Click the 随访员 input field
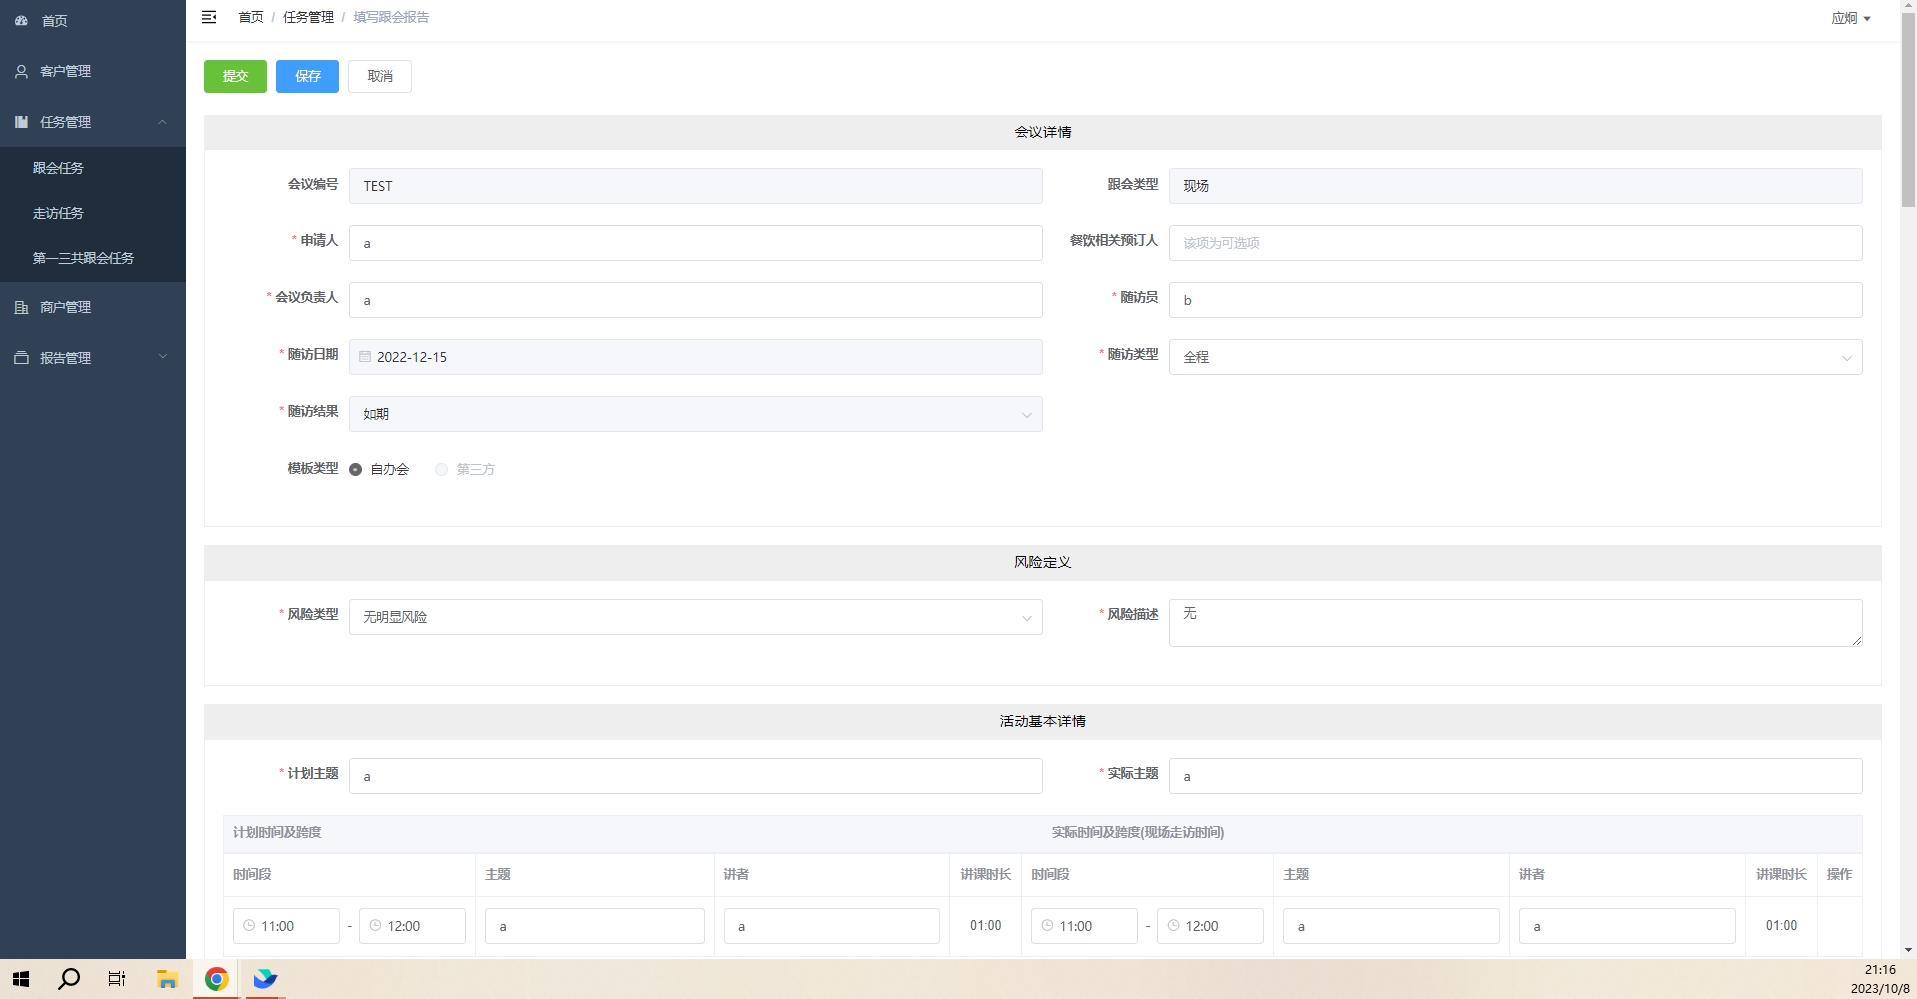The height and width of the screenshot is (999, 1917). pyautogui.click(x=1515, y=300)
